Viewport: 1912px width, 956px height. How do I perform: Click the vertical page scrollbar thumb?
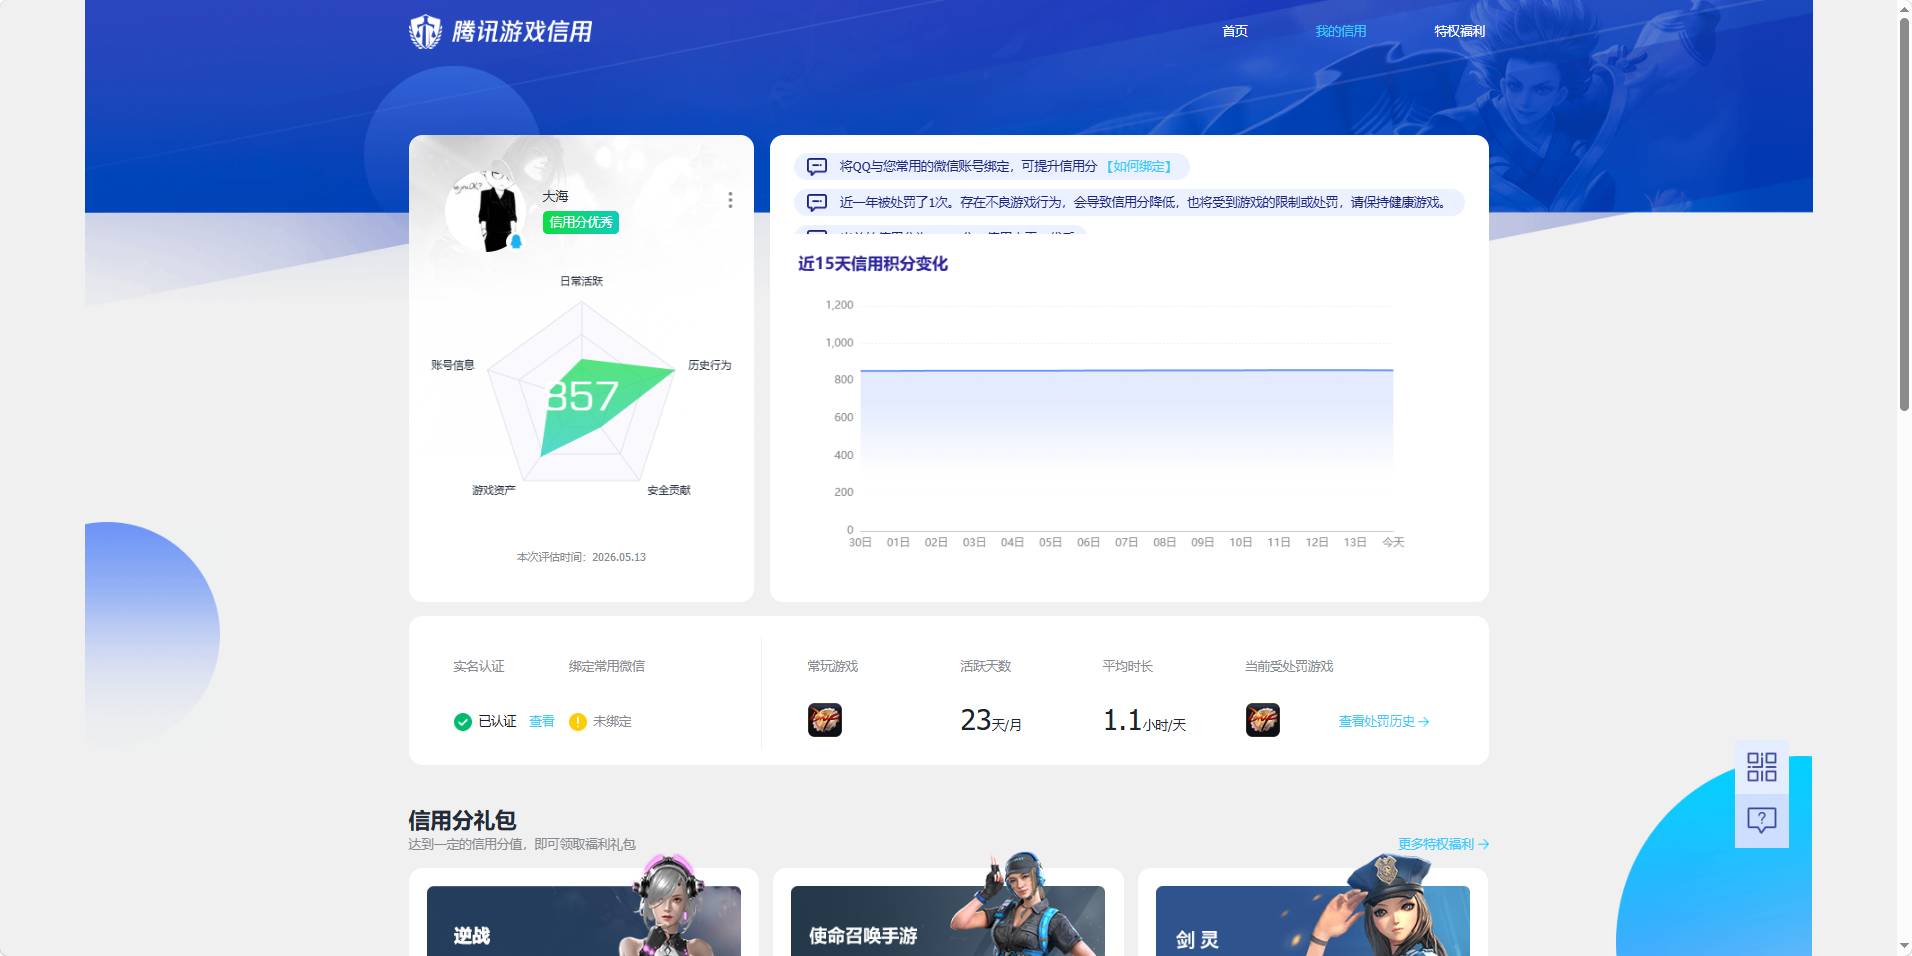tap(1904, 212)
